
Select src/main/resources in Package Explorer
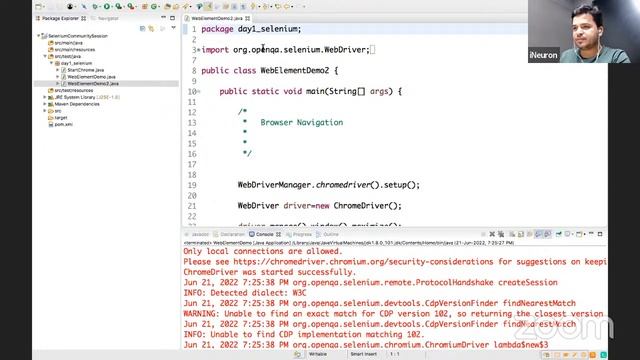[x=75, y=50]
